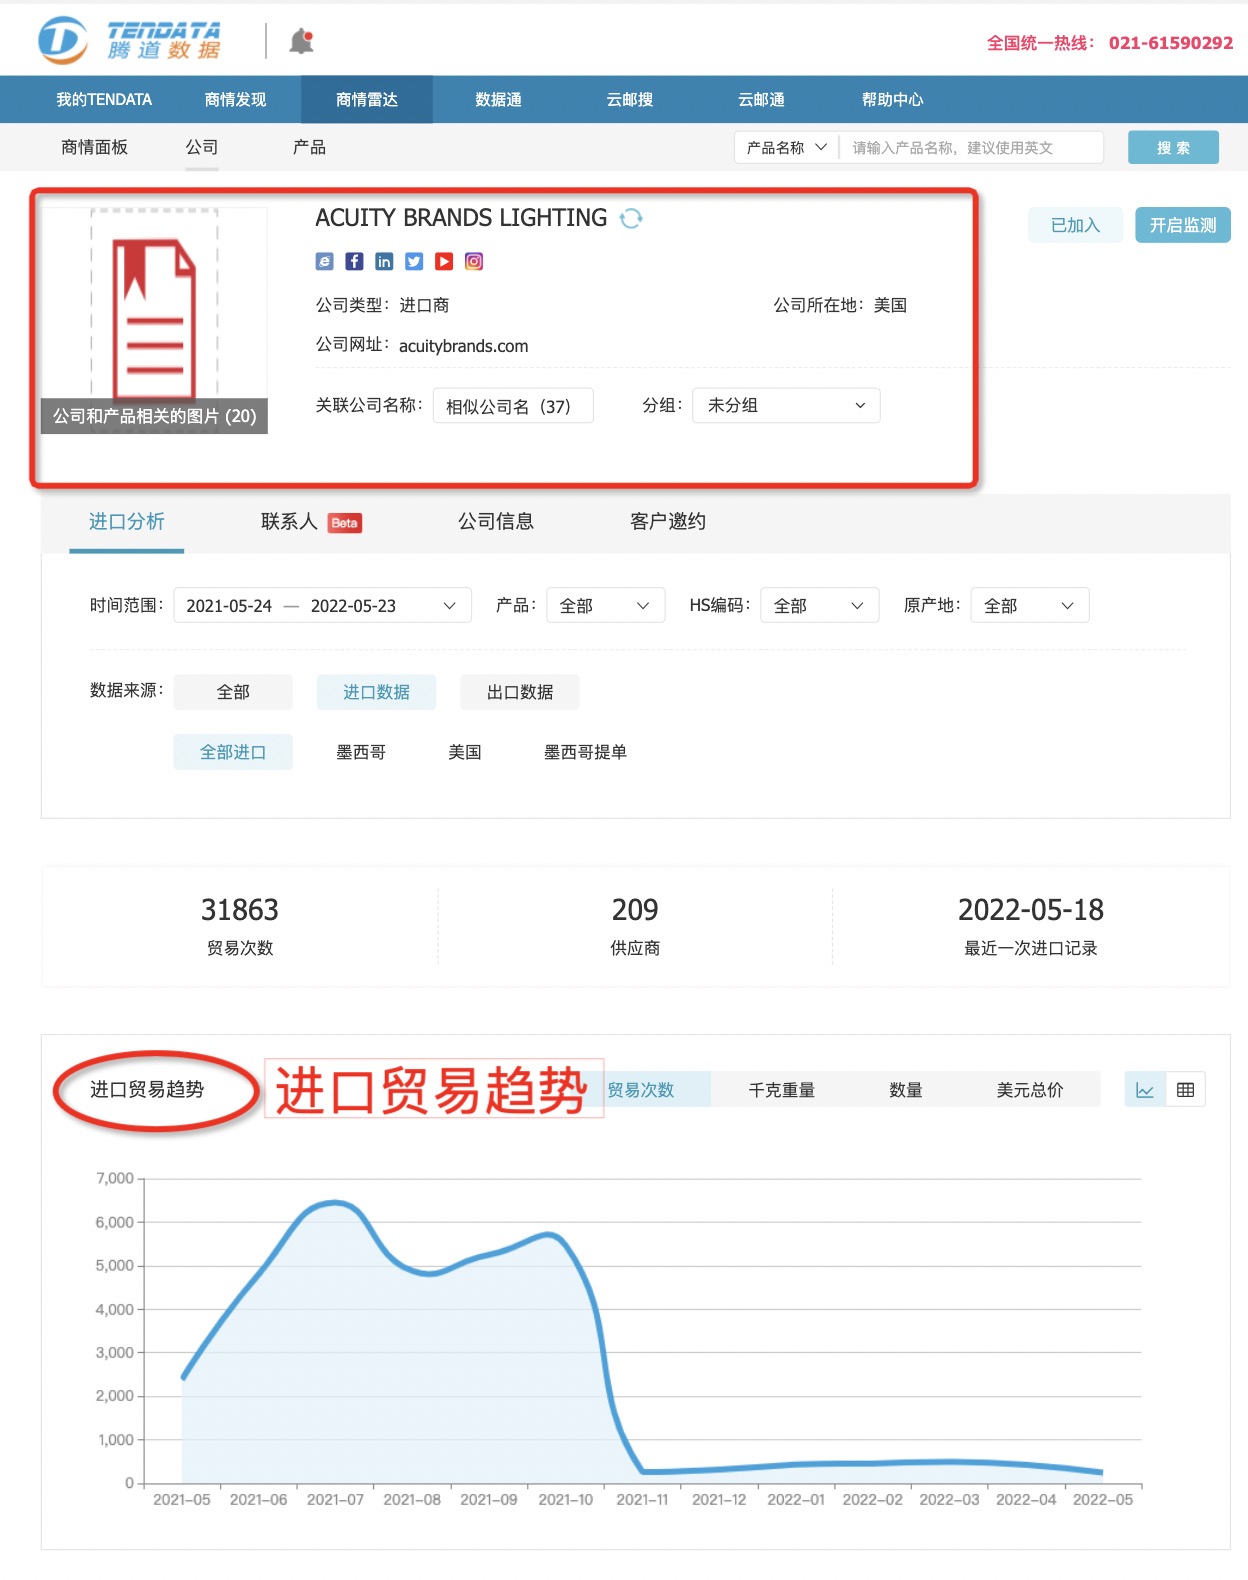Switch to line chart view icon

[x=1145, y=1090]
